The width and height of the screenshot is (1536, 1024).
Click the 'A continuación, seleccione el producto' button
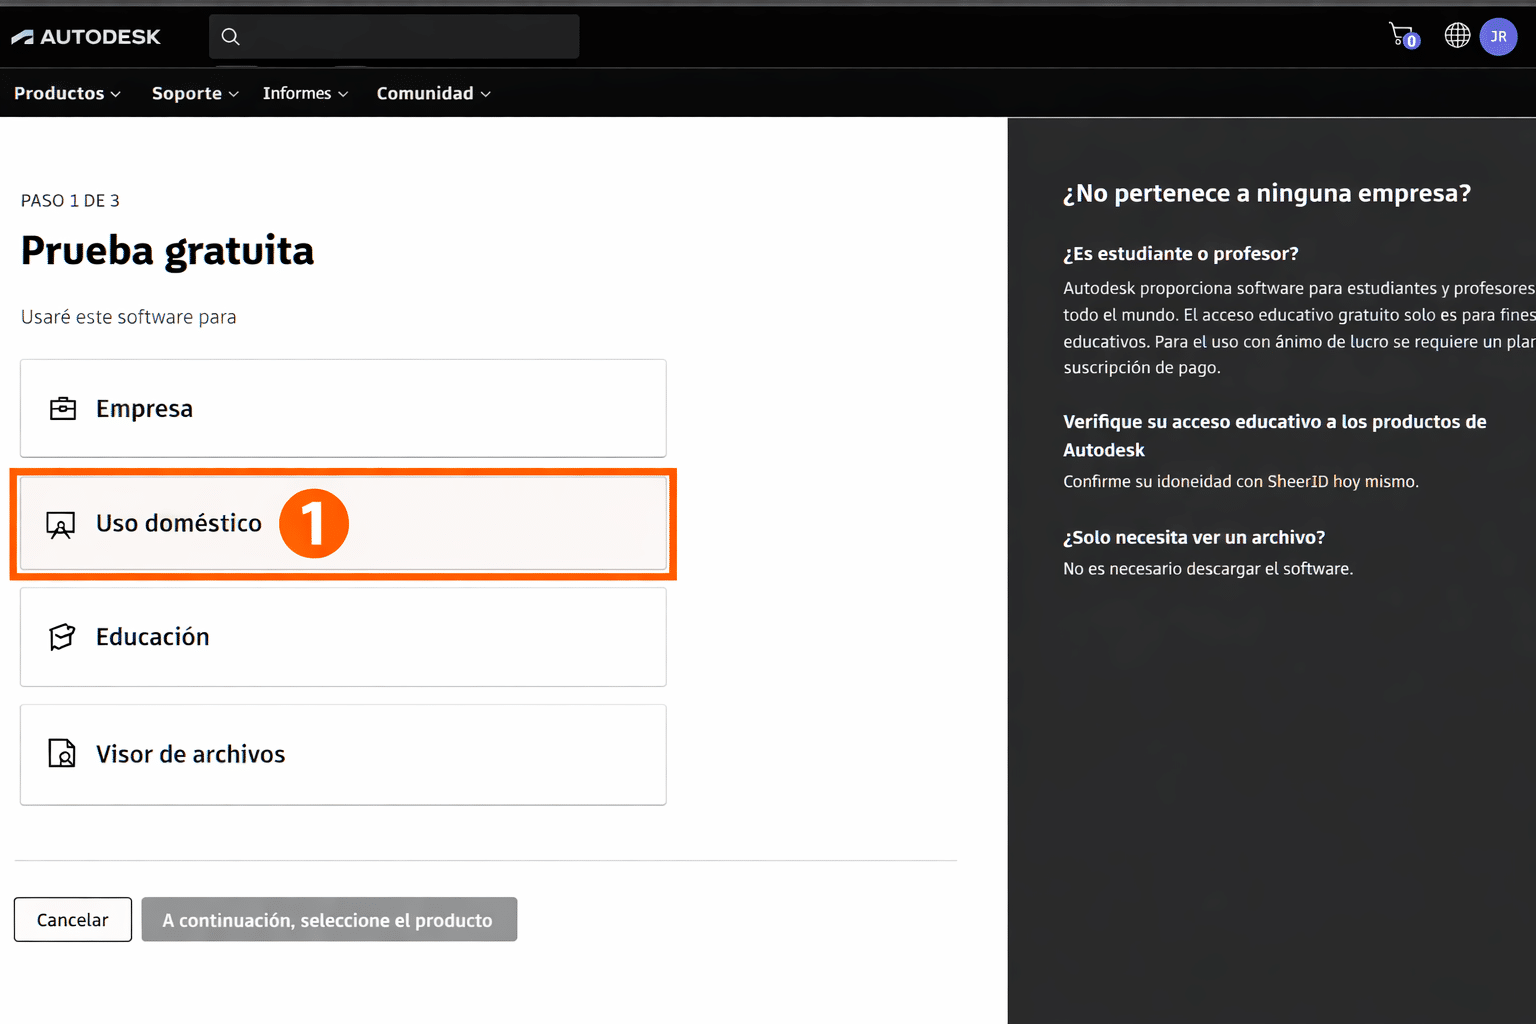tap(329, 919)
